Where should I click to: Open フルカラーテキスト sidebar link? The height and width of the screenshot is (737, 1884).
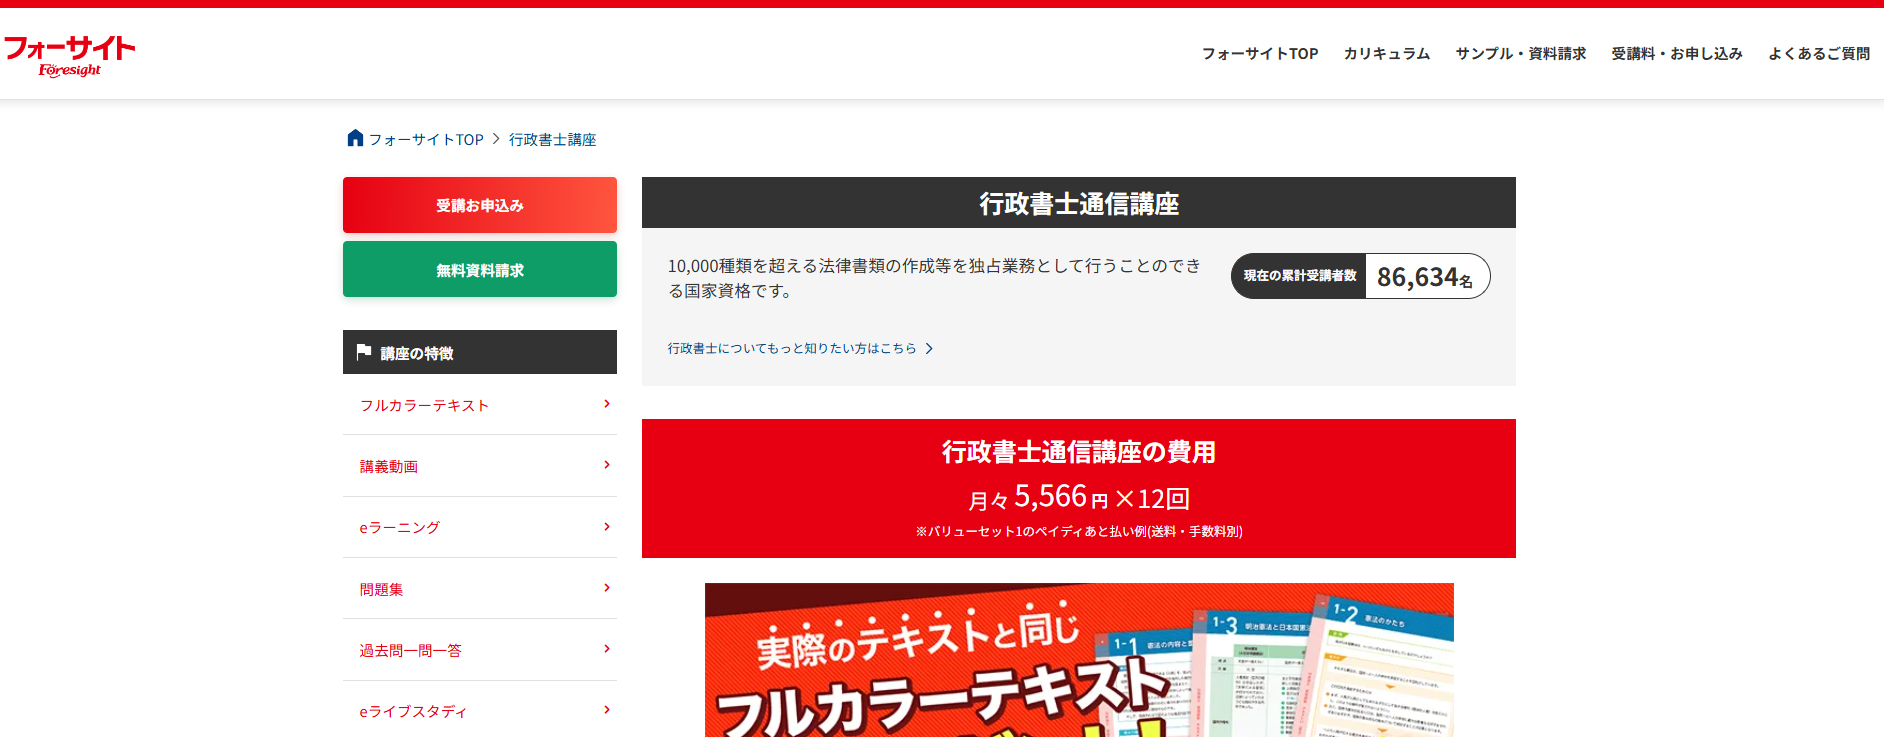tap(480, 405)
